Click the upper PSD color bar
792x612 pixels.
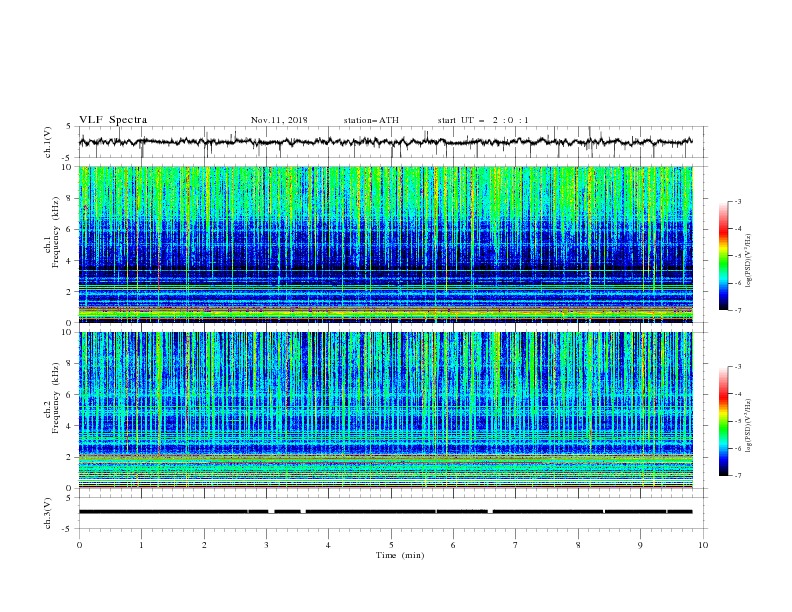pos(723,256)
